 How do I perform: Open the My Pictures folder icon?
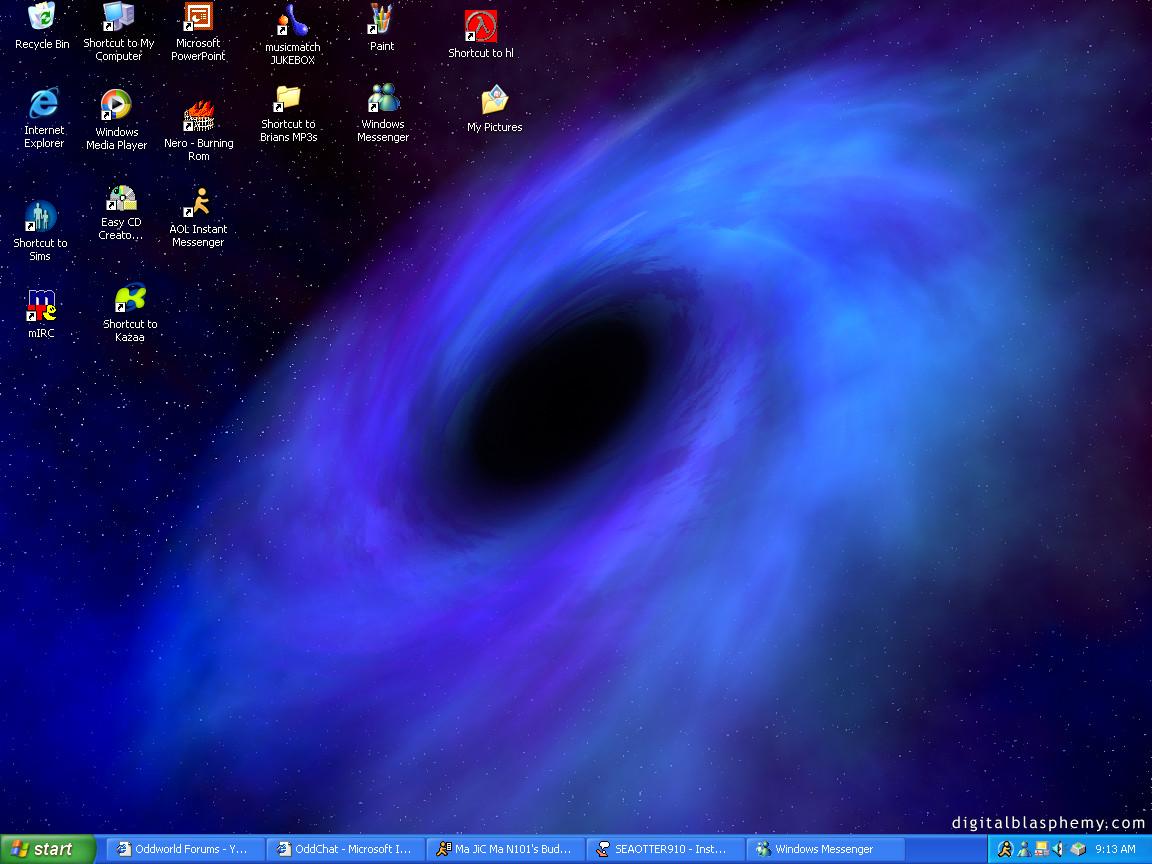[494, 102]
